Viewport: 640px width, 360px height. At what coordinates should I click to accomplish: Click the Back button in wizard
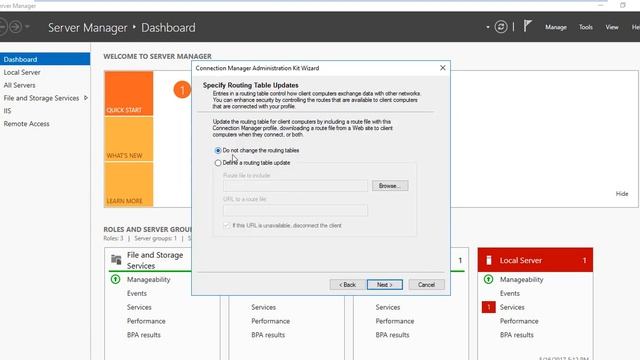(x=347, y=284)
